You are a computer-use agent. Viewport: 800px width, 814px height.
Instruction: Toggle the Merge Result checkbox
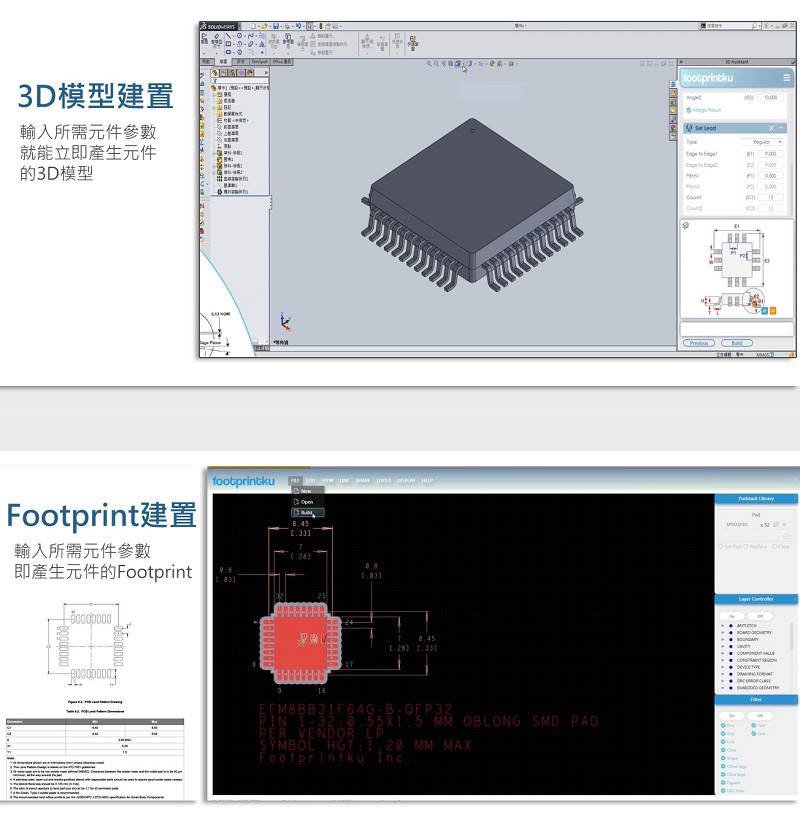coord(689,110)
